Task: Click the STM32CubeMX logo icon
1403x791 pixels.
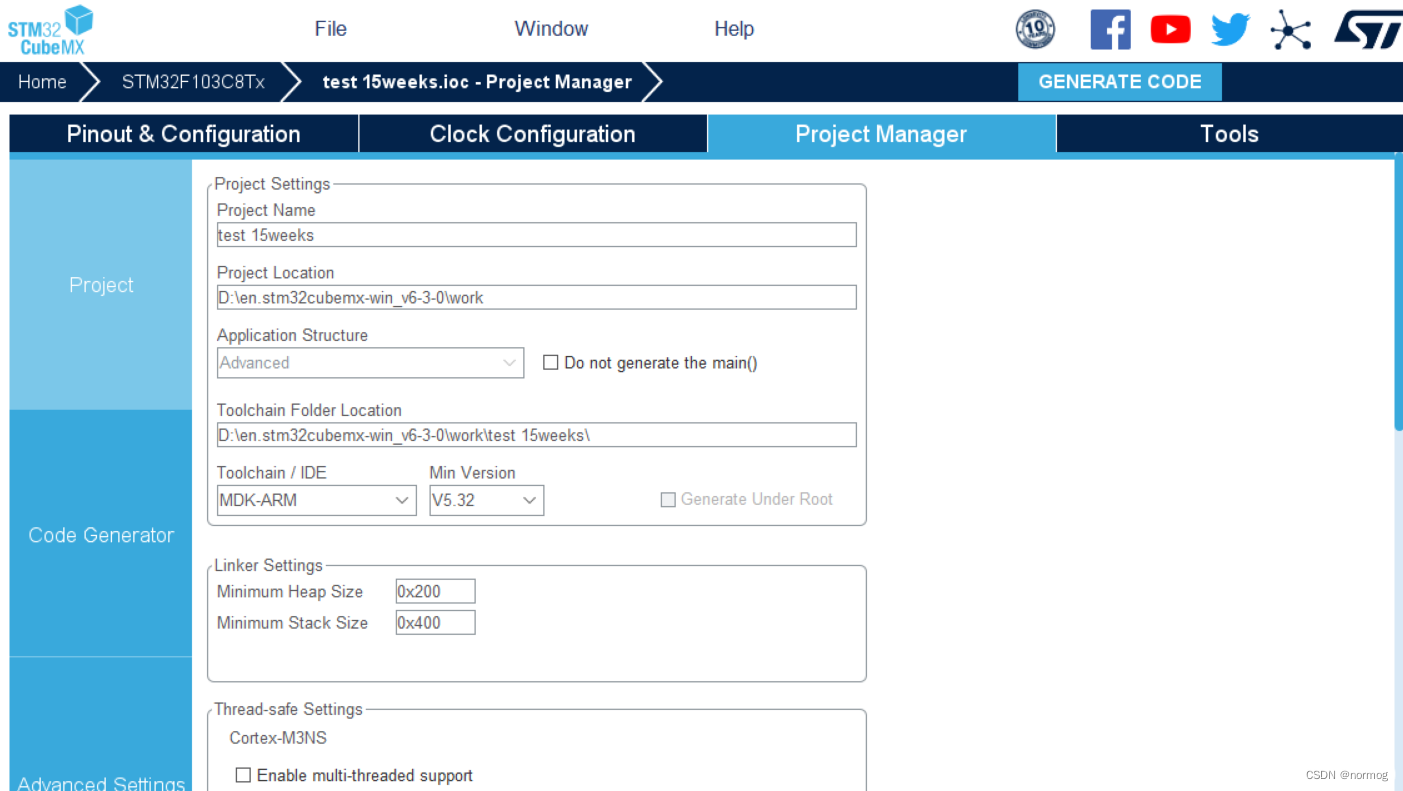Action: (51, 30)
